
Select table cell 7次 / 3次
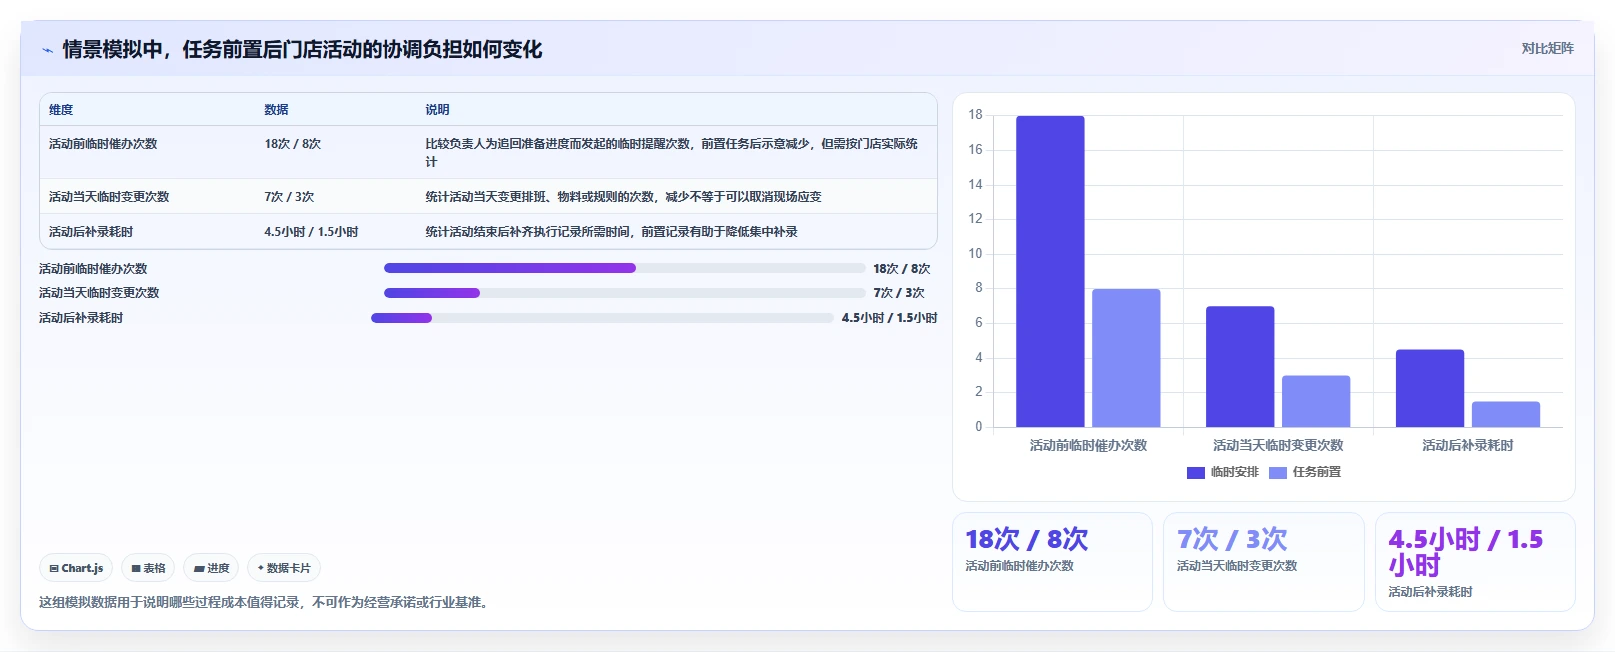pyautogui.click(x=289, y=197)
